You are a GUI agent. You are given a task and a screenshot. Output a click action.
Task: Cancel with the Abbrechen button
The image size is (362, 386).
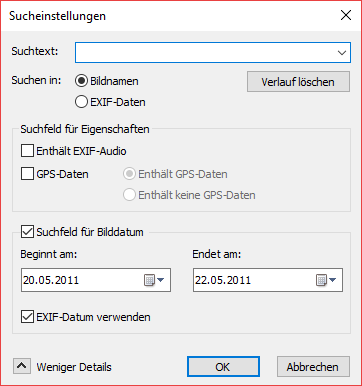pyautogui.click(x=313, y=367)
